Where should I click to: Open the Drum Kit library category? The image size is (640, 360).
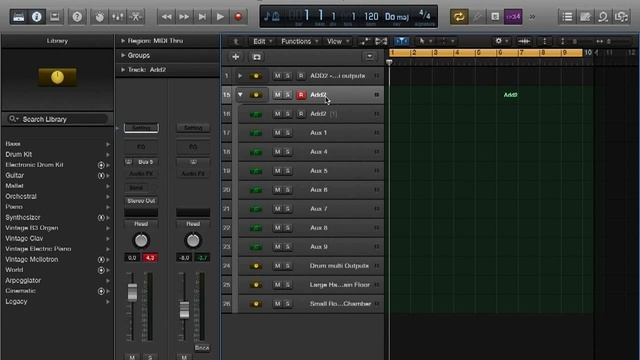click(57, 154)
